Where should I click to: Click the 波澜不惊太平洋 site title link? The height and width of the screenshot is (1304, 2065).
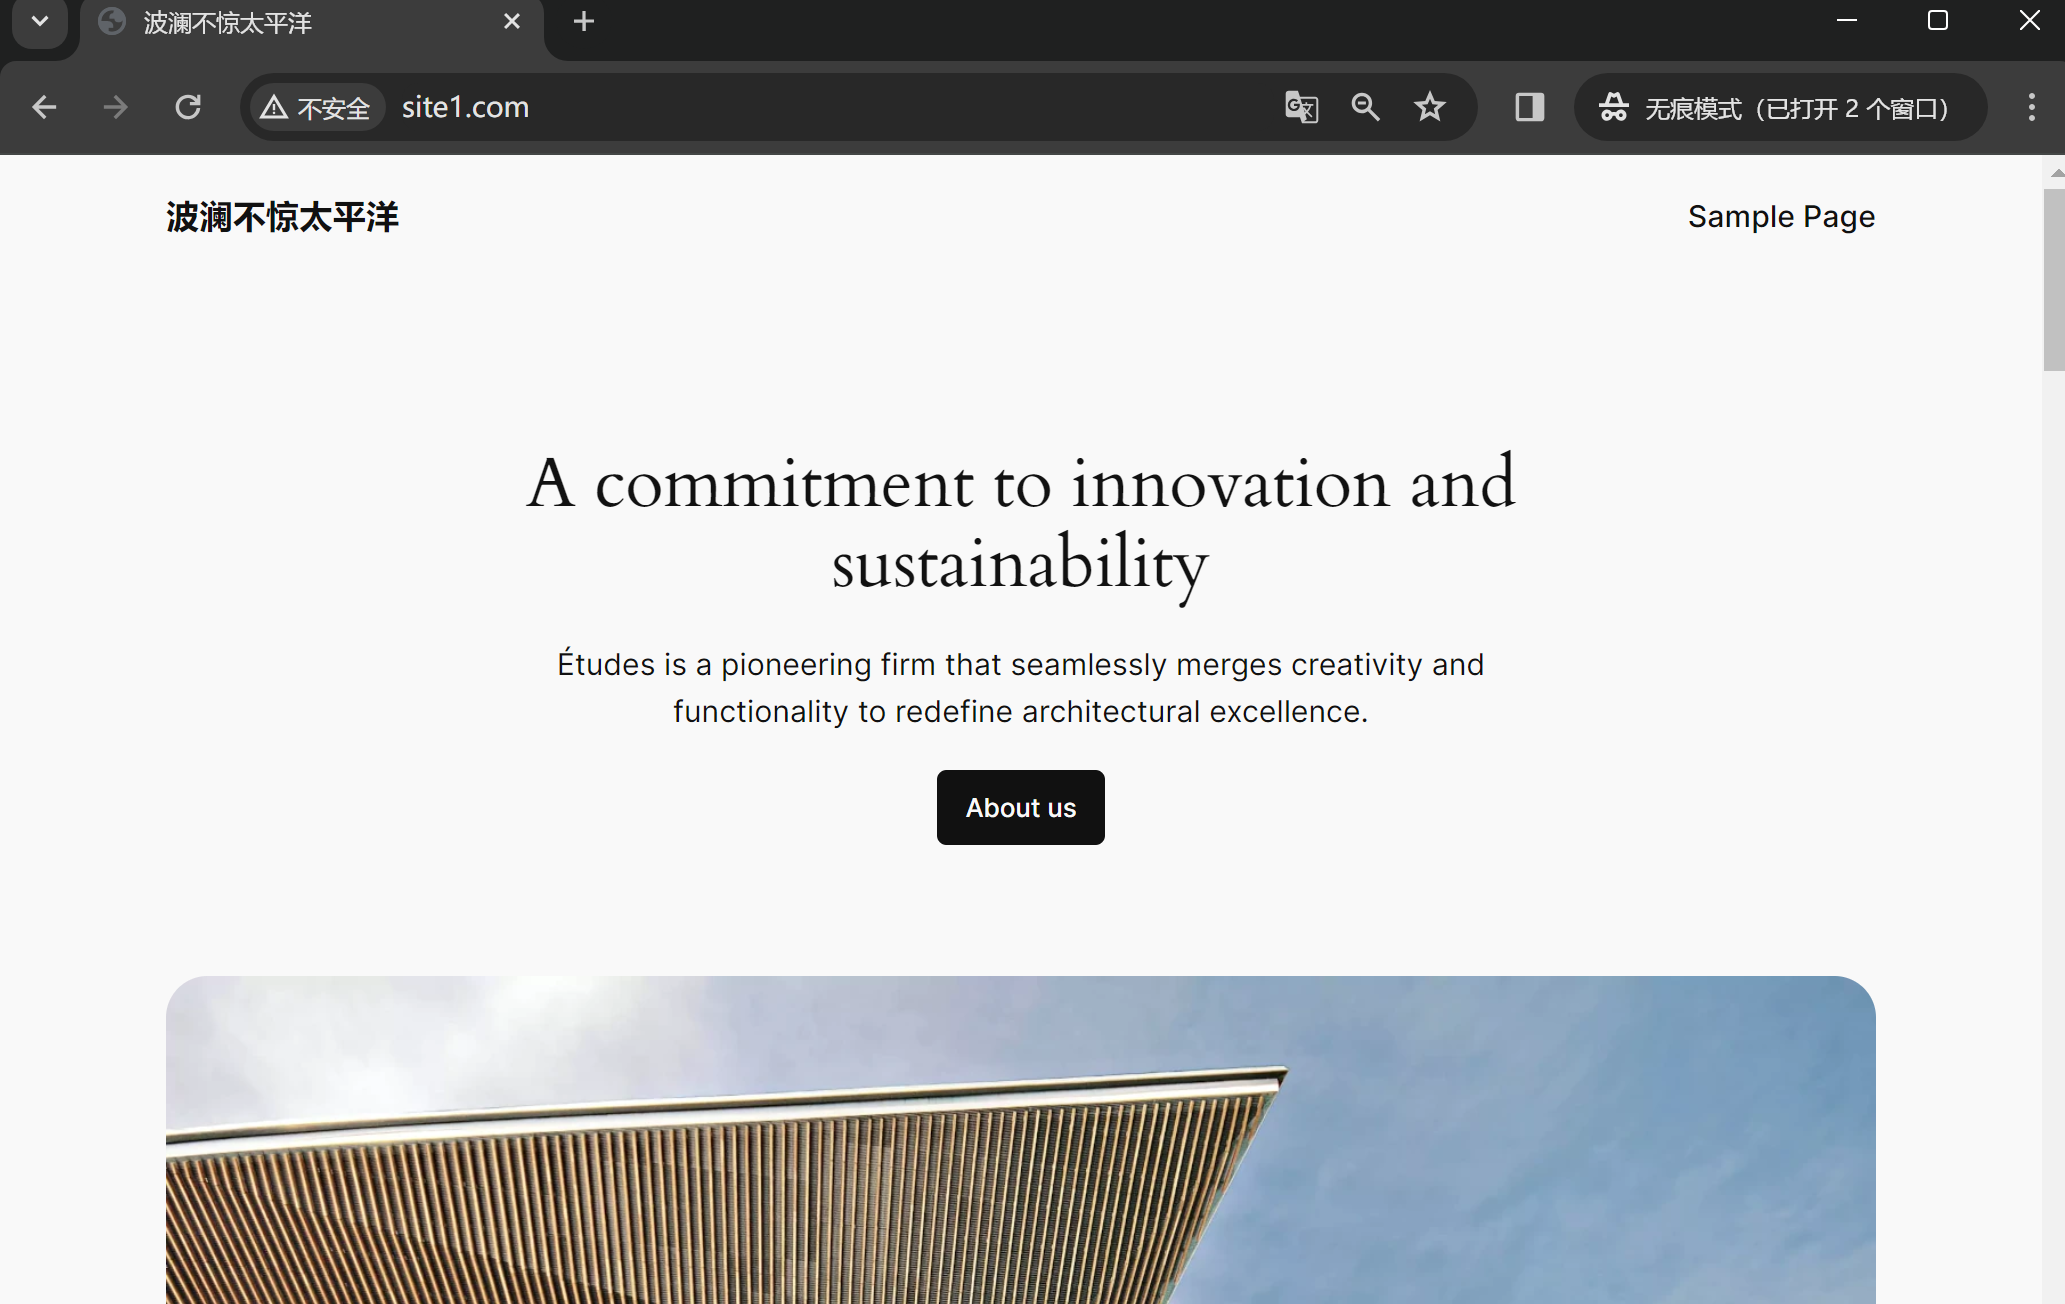tap(282, 217)
